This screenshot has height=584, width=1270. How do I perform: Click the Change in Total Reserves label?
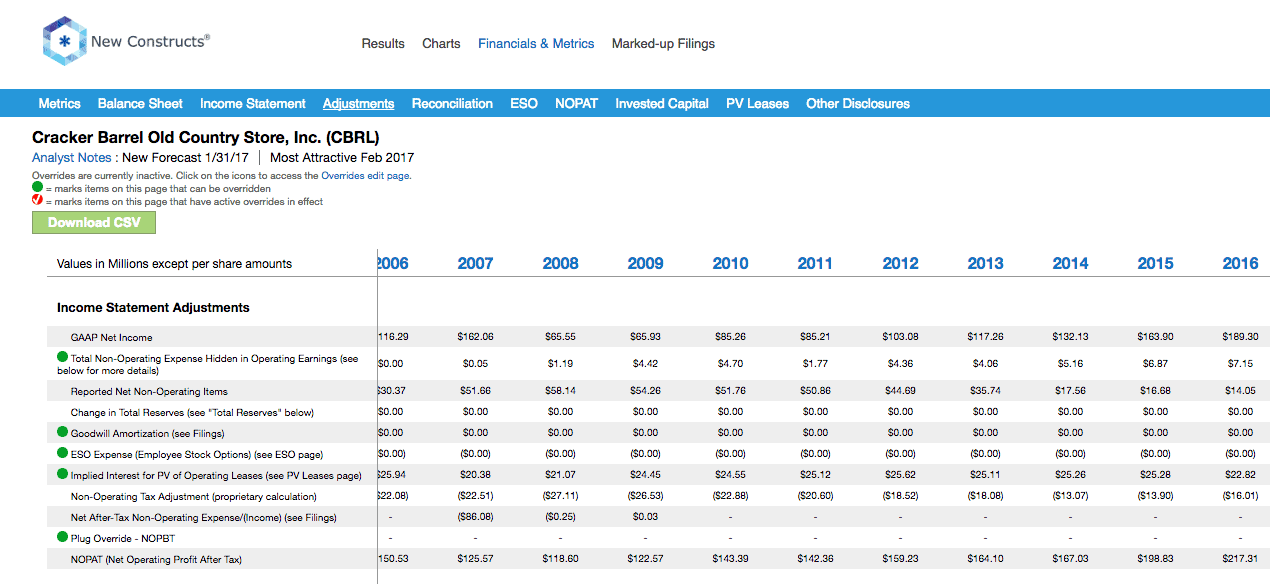click(x=192, y=412)
